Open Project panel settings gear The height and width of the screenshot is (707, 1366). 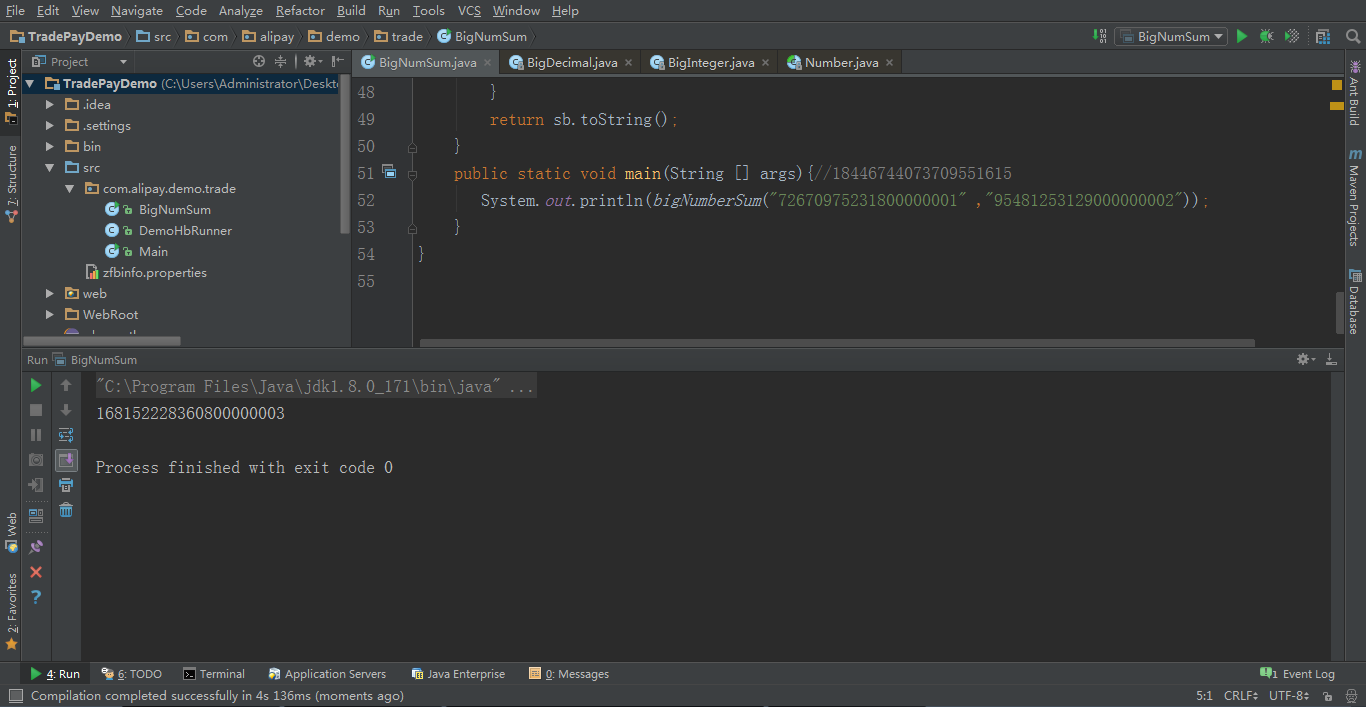pyautogui.click(x=312, y=62)
